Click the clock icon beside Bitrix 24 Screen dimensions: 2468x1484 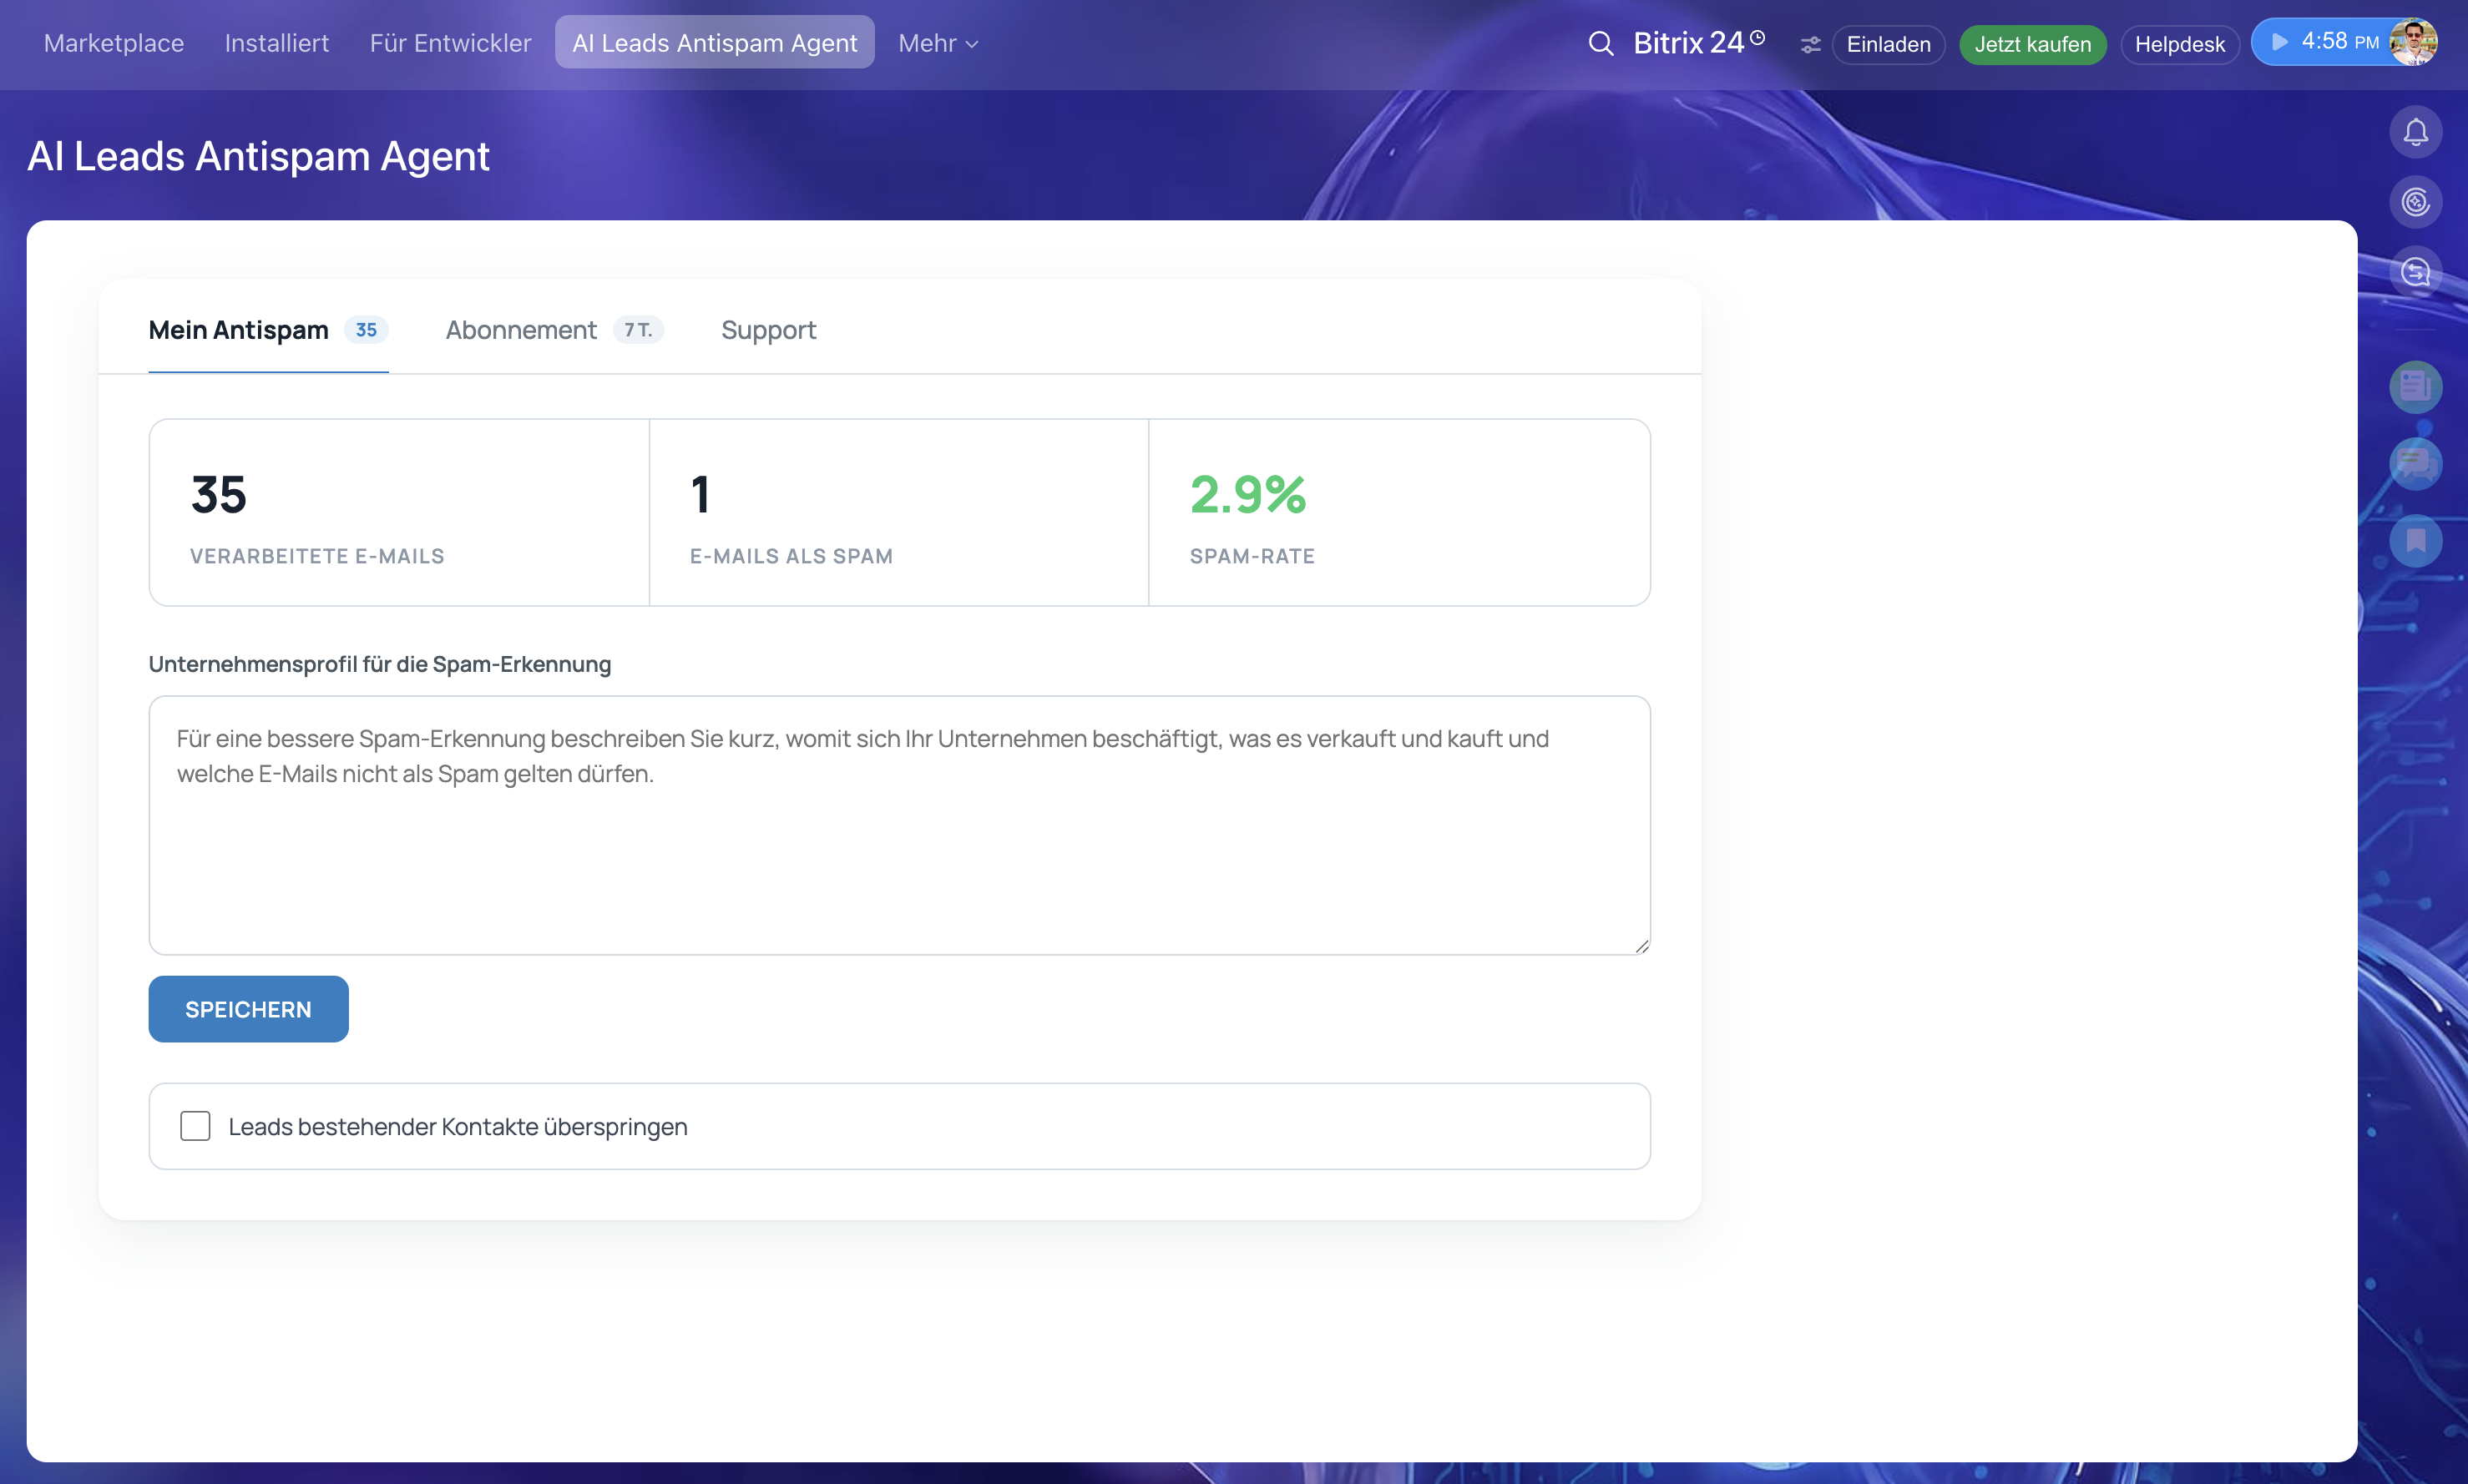coord(1758,37)
